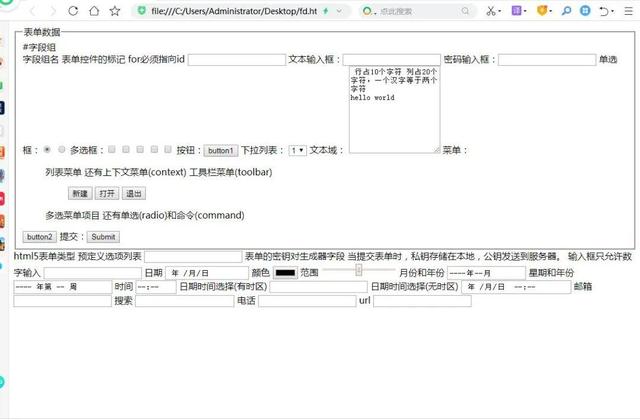Image resolution: width=640 pixels, height=420 pixels.
Task: Open the 下拉列表 select showing 1
Action: click(297, 150)
